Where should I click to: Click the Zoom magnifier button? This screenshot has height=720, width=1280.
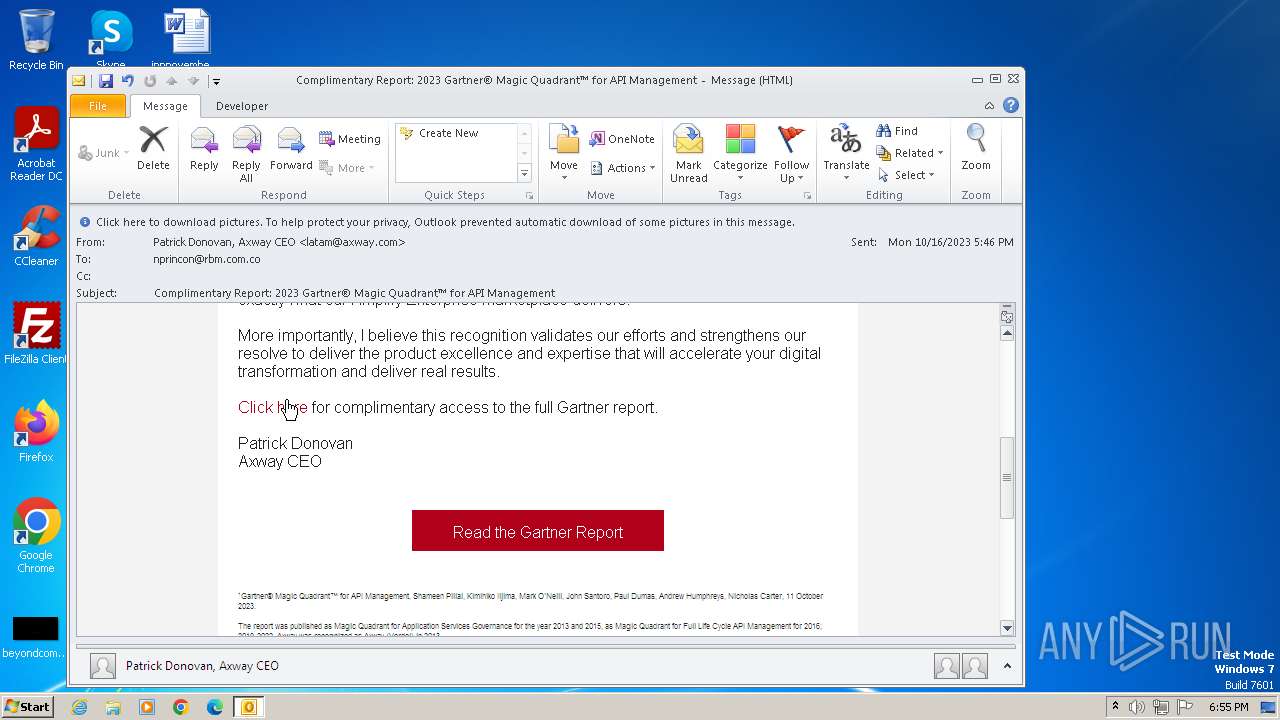click(976, 150)
